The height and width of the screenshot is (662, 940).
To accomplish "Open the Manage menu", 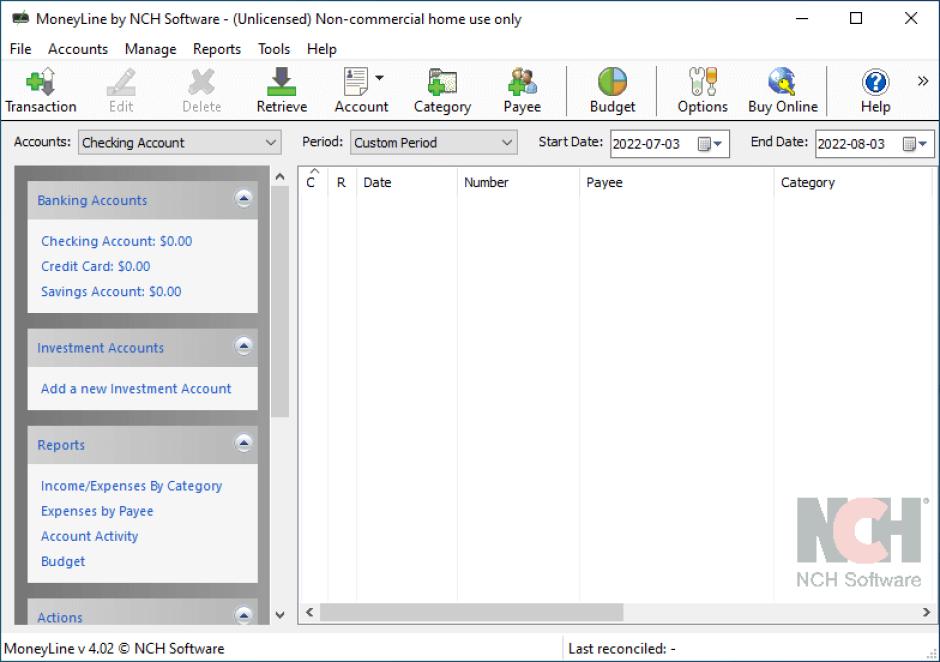I will pos(150,49).
